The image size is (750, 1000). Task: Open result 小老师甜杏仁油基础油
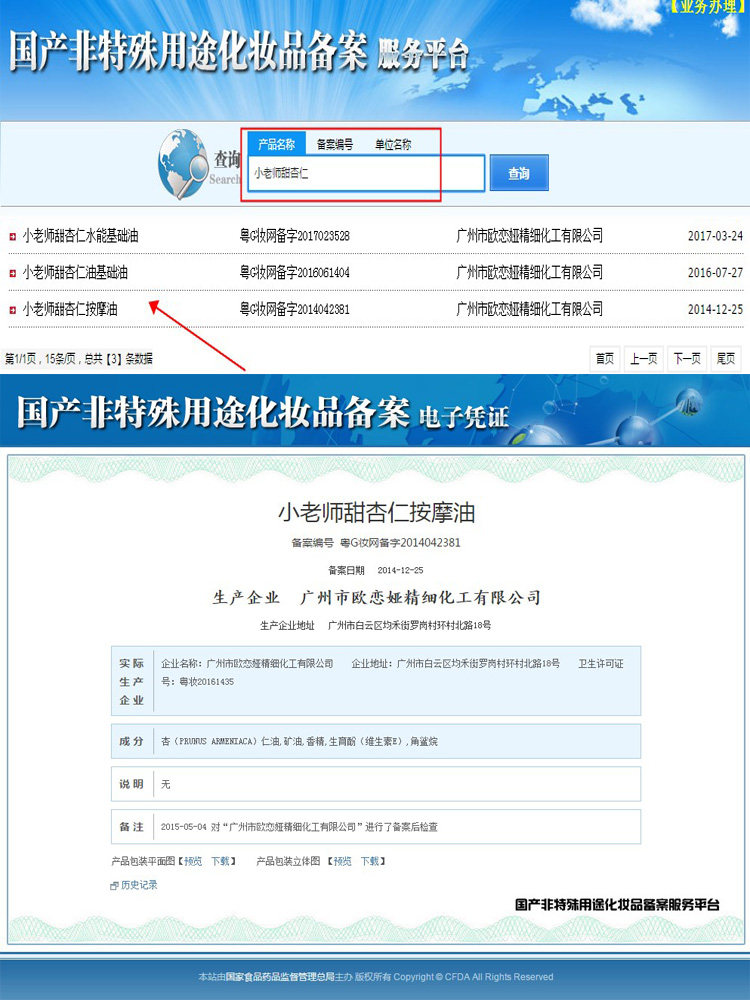coord(75,272)
